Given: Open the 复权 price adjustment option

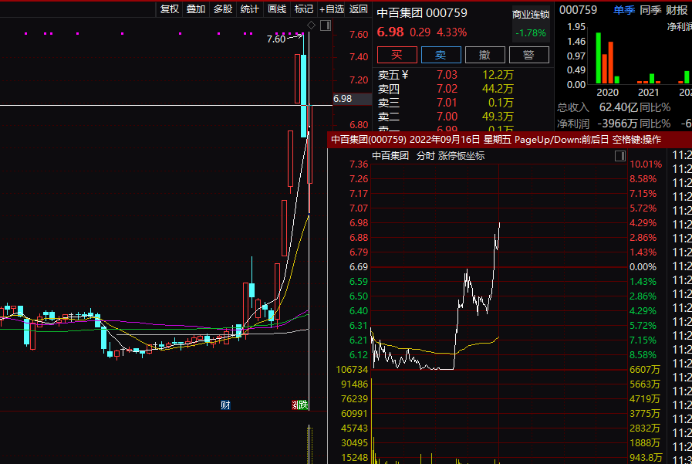Looking at the screenshot, I should coord(169,9).
